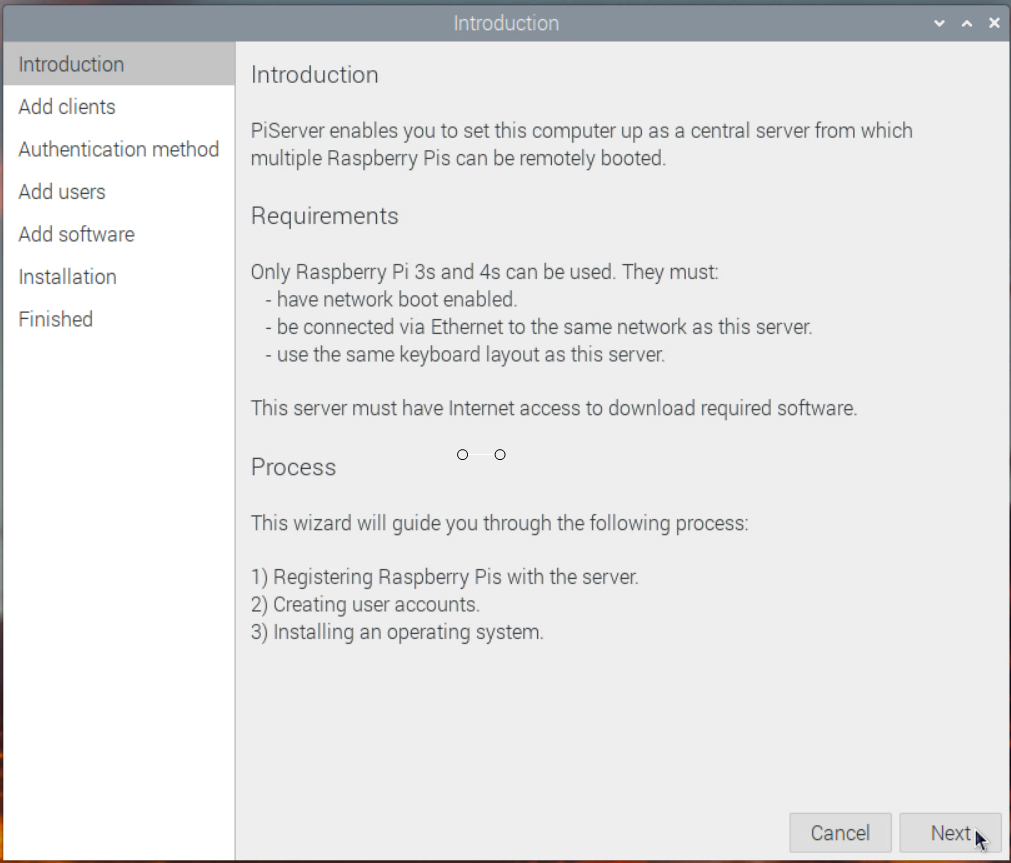Go to Authentication method step
Viewport: 1011px width, 863px height.
point(119,150)
